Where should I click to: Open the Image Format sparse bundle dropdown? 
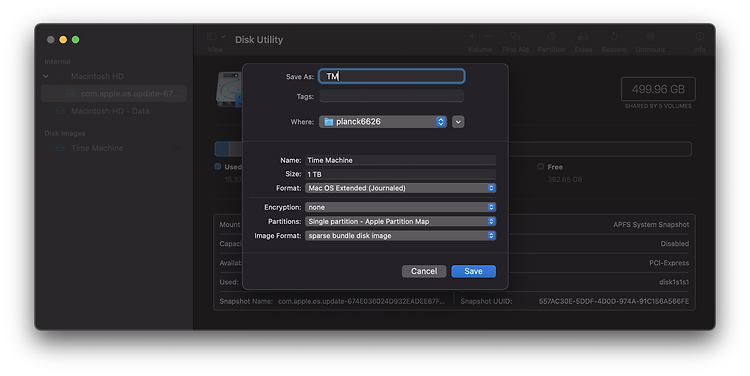pos(400,235)
